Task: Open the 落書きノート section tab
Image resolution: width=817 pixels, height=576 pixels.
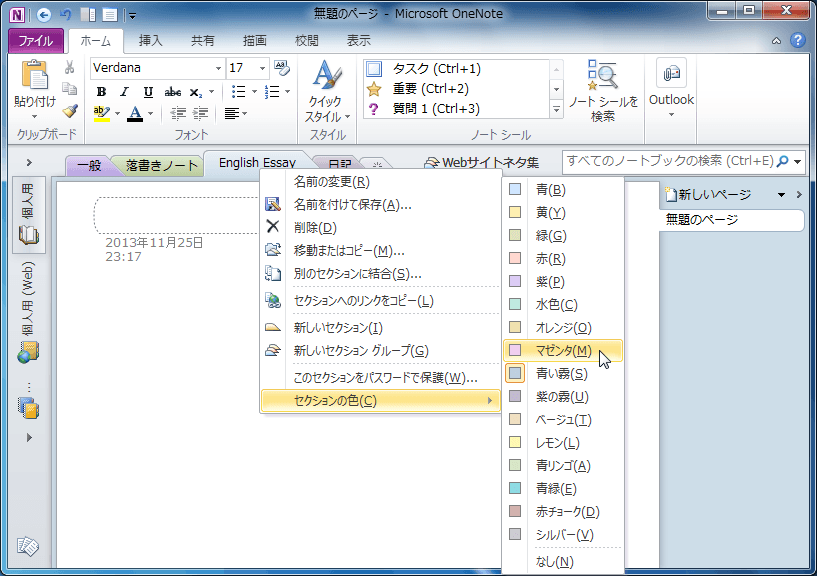Action: coord(162,166)
